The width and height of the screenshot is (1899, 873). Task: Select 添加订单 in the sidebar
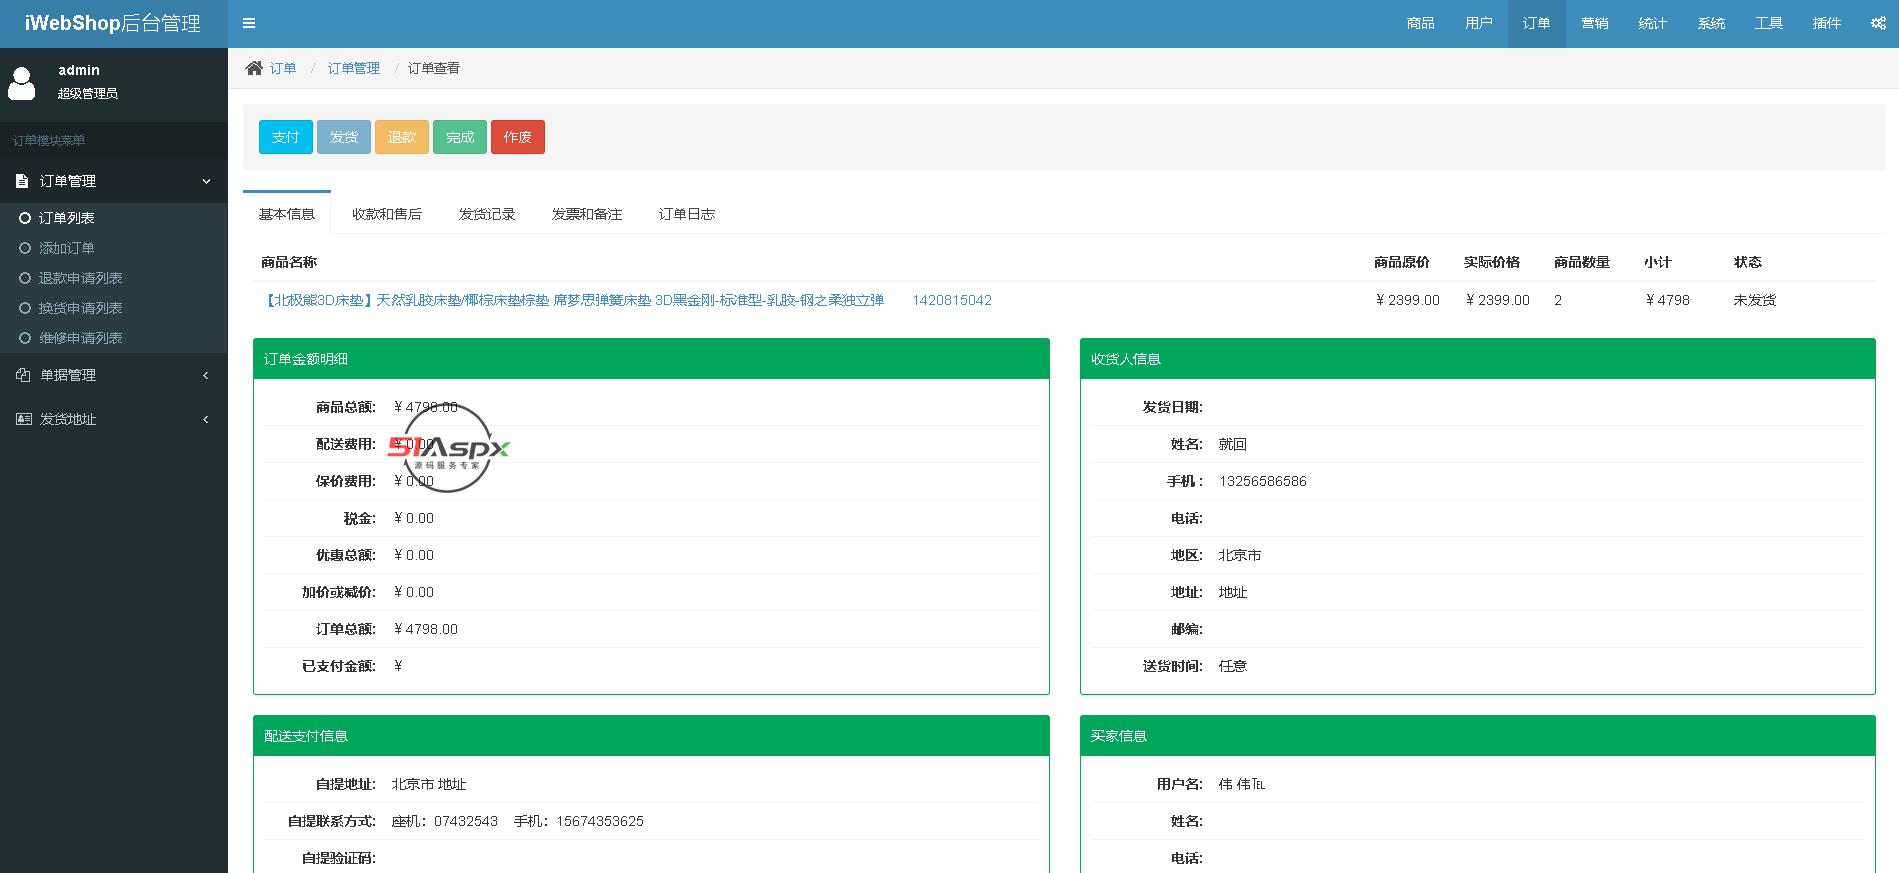[66, 248]
